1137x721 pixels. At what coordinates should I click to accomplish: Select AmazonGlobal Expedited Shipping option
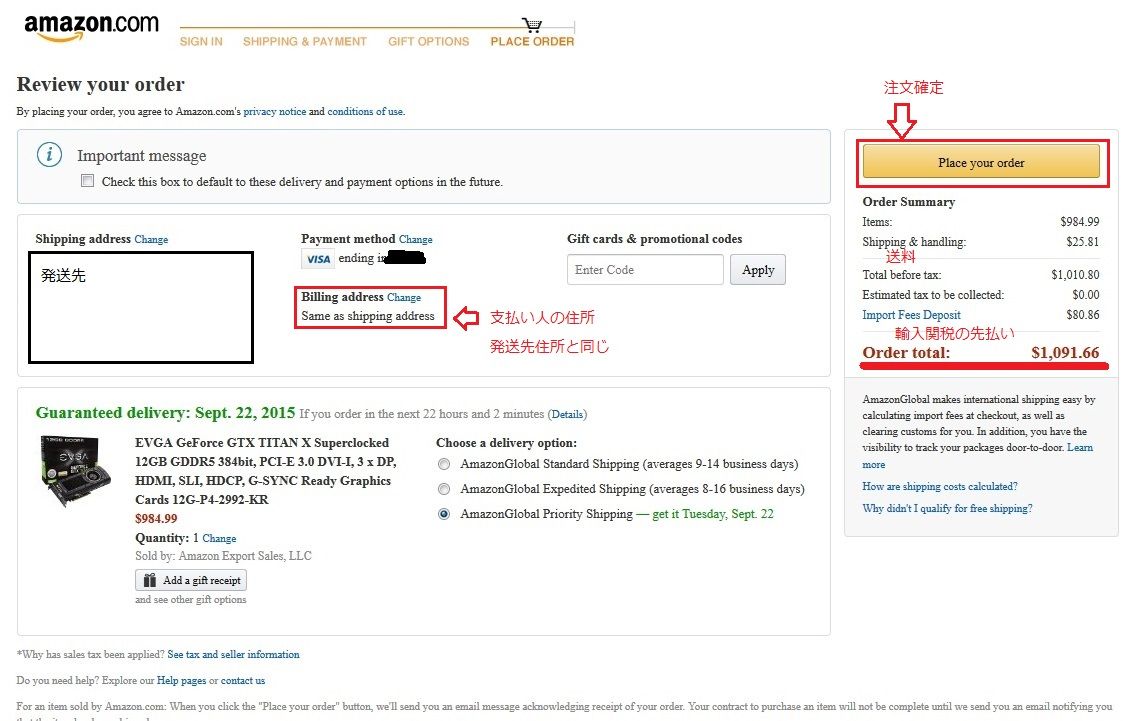(444, 489)
